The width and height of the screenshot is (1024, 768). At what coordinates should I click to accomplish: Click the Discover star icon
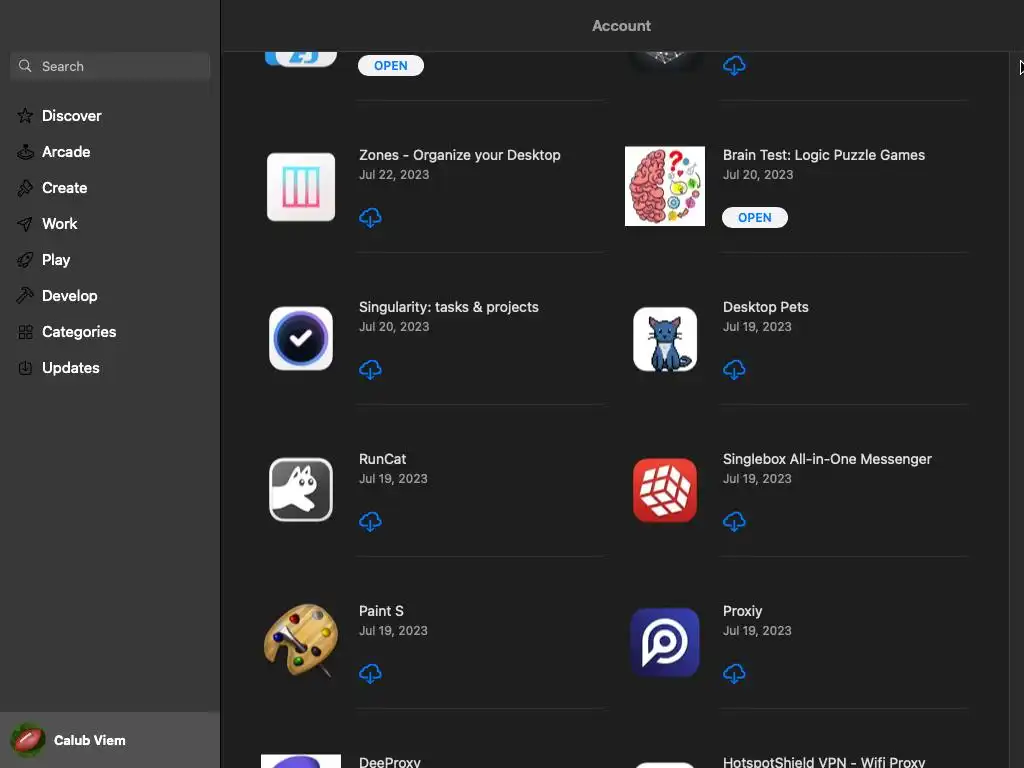coord(25,116)
